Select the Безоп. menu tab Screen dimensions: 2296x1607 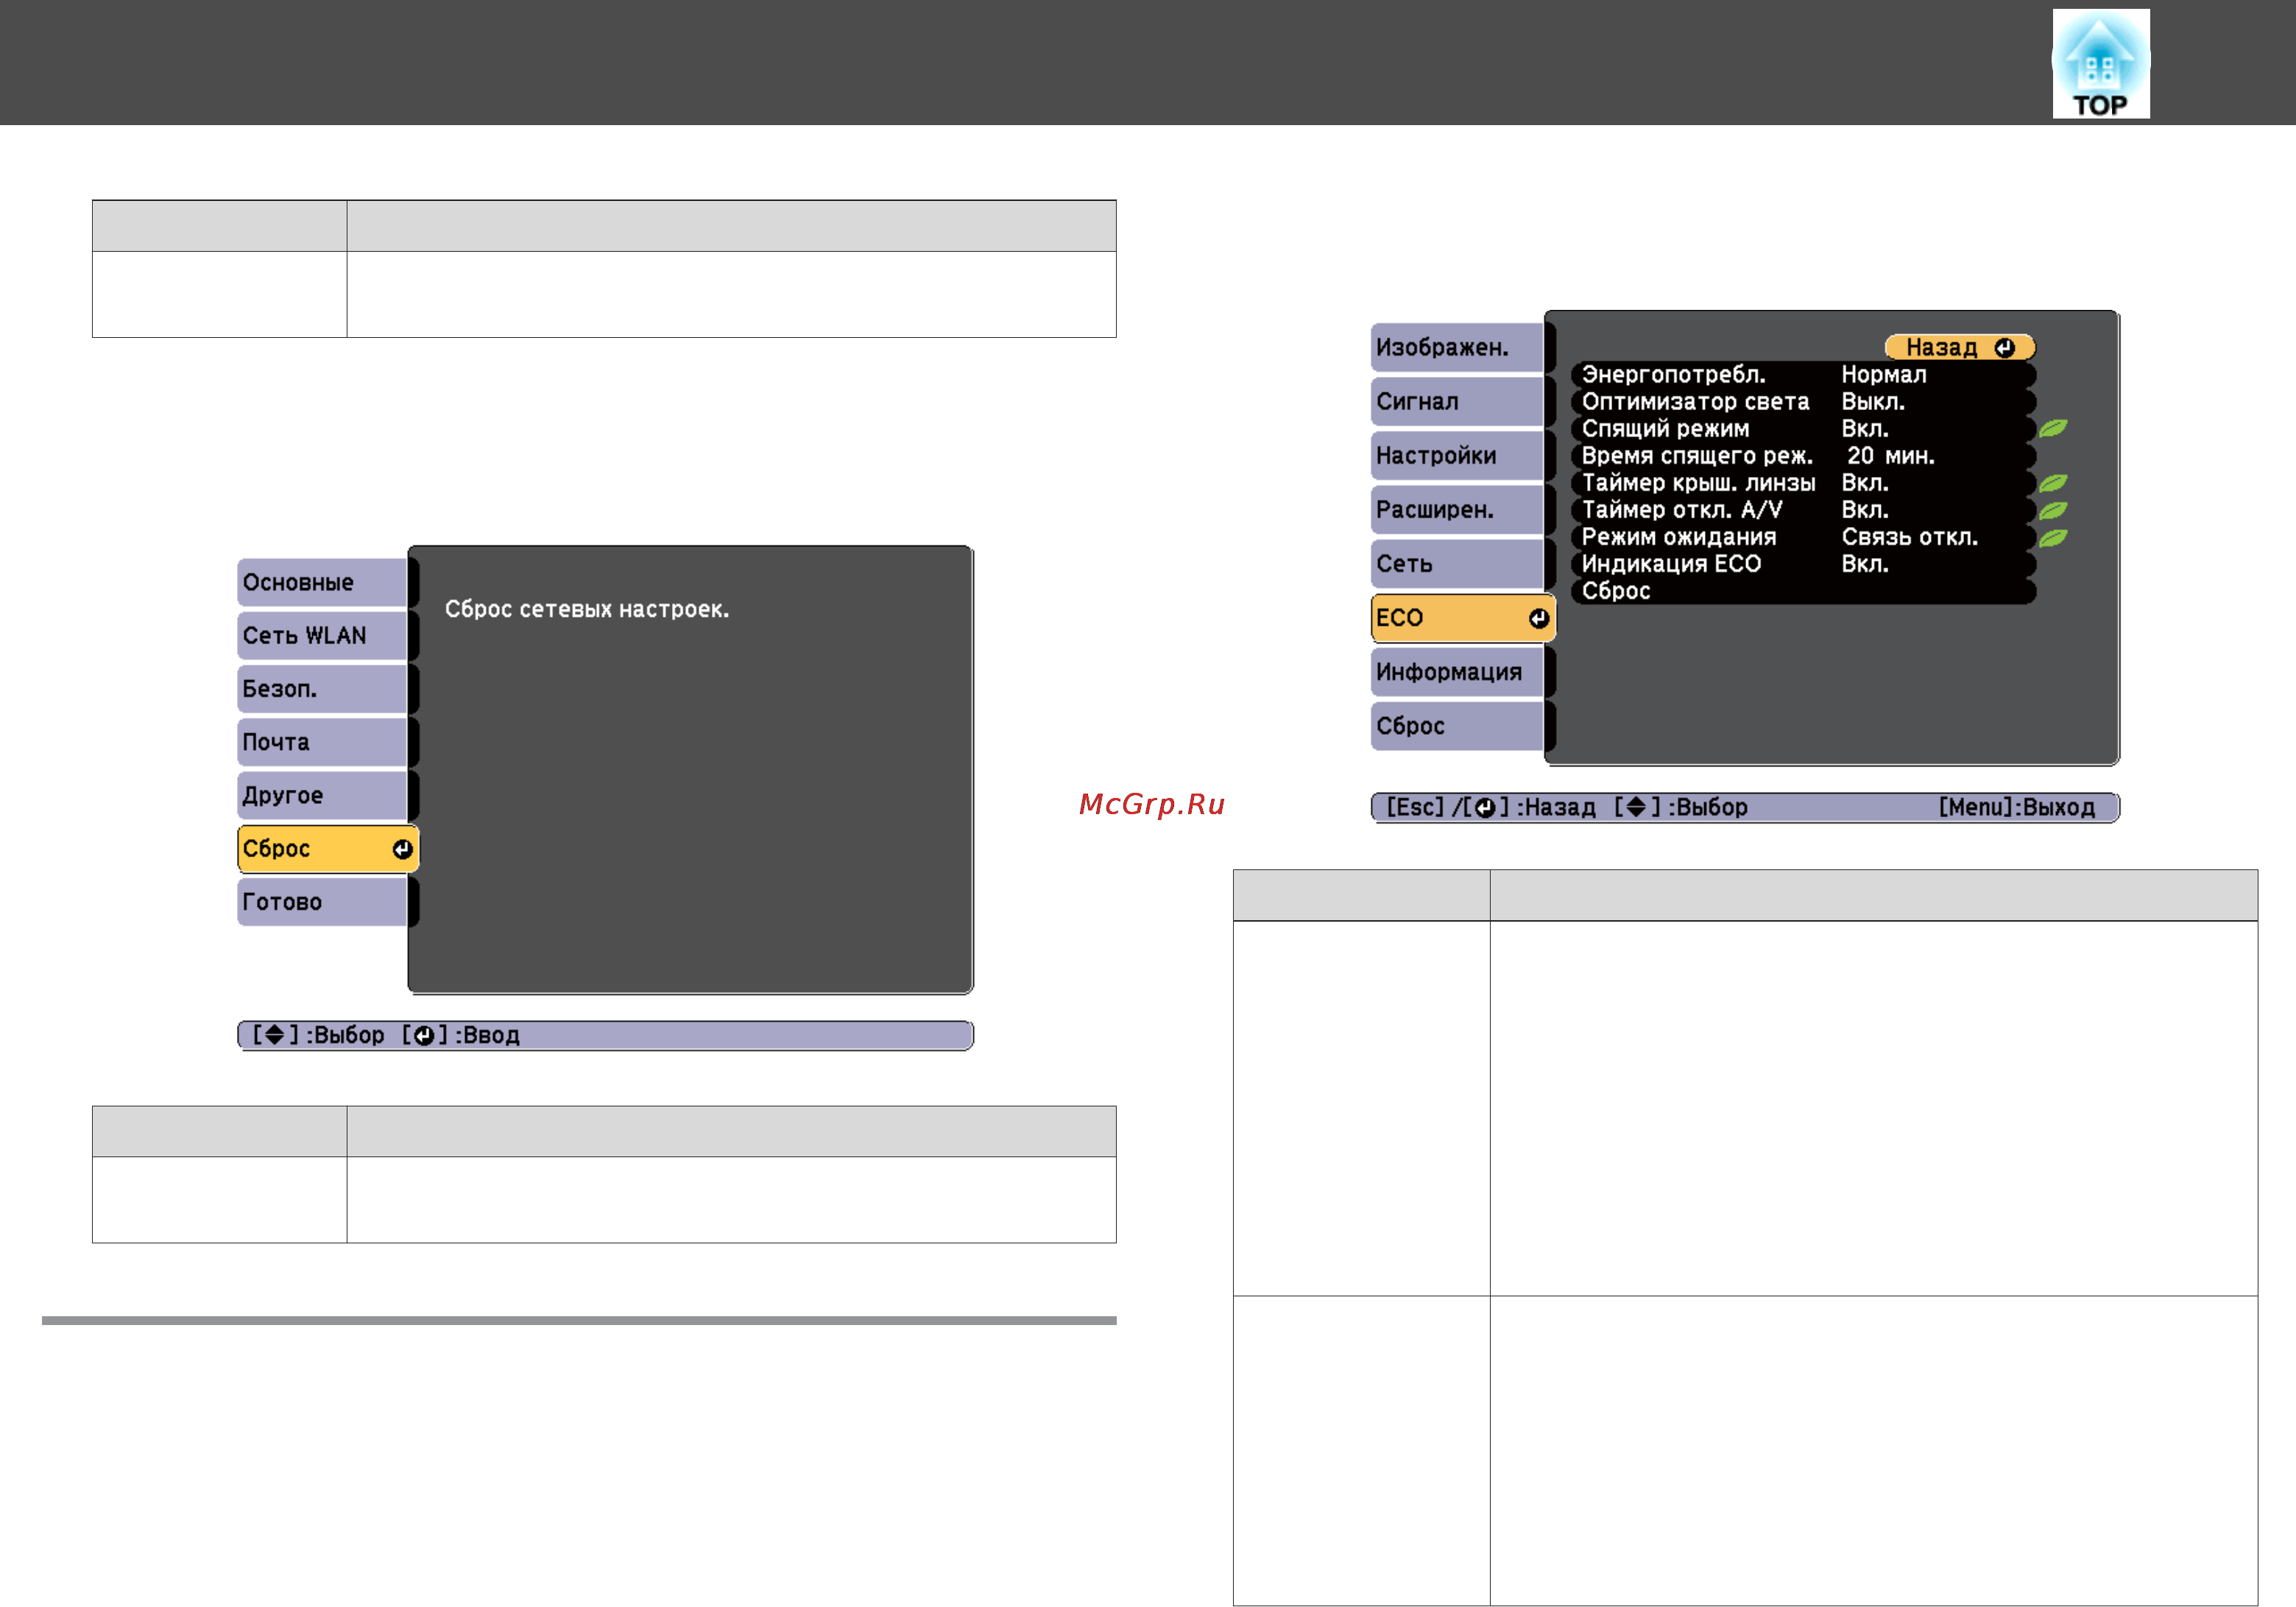point(323,689)
